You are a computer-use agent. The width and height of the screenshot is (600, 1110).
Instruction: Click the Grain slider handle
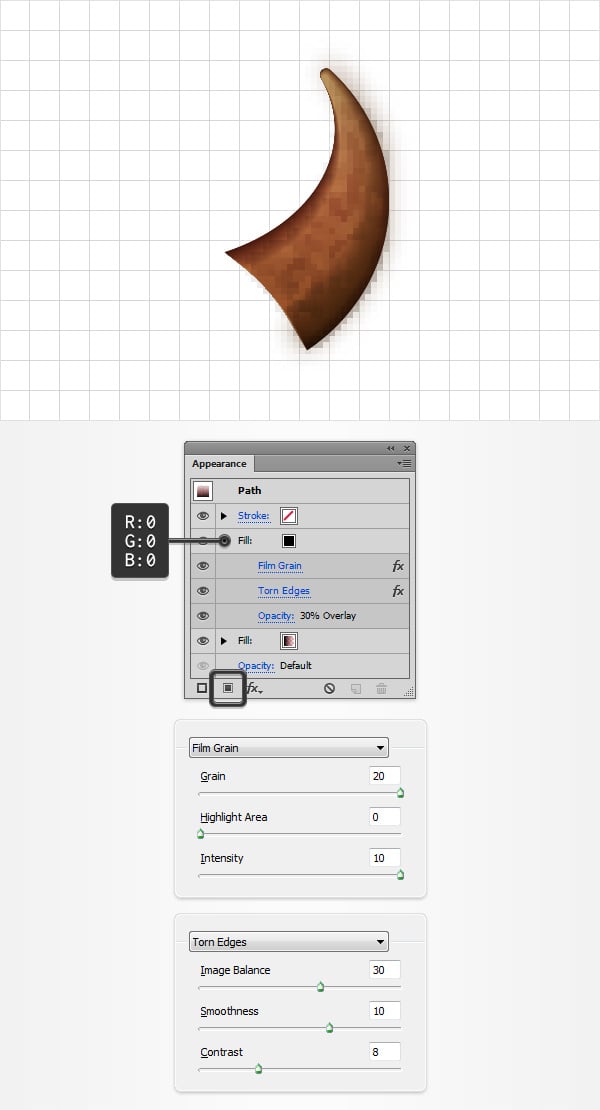[x=400, y=794]
